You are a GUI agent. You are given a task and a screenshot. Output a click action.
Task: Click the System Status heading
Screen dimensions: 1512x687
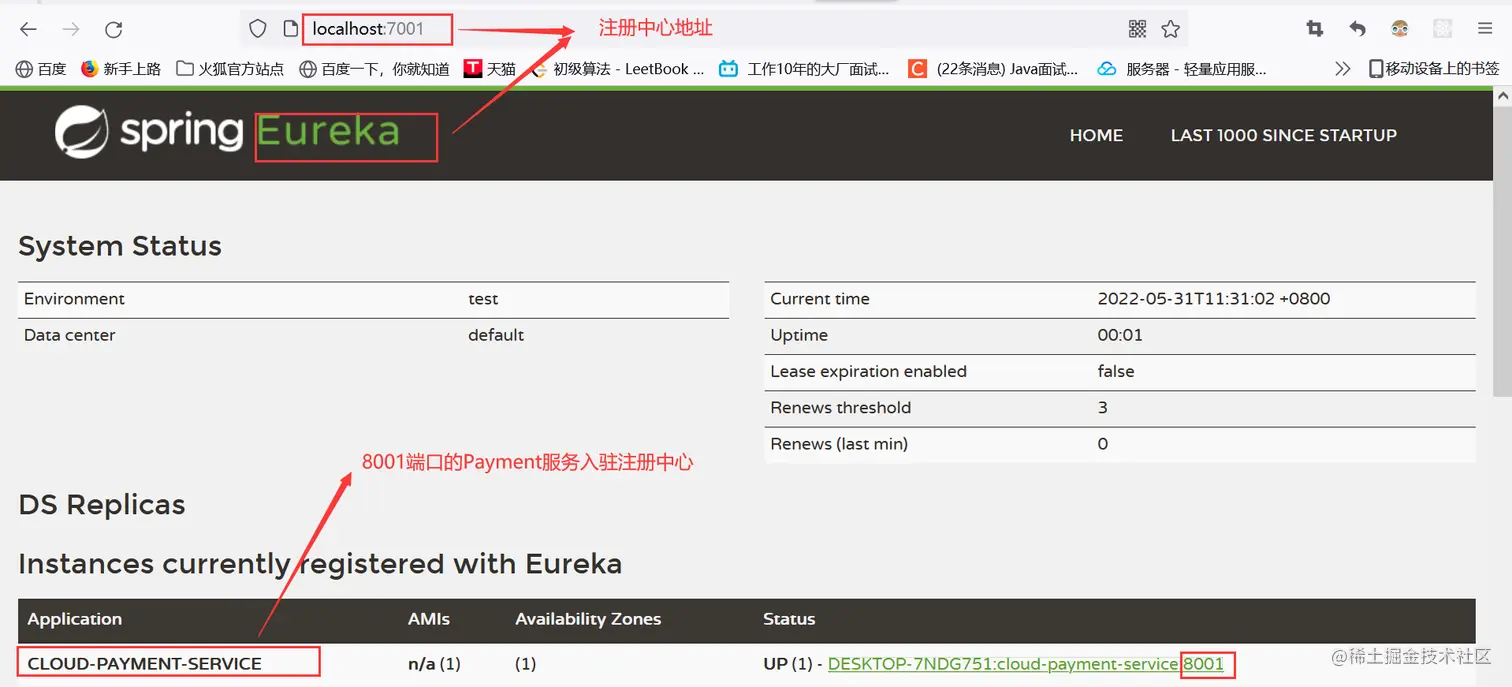[x=120, y=246]
